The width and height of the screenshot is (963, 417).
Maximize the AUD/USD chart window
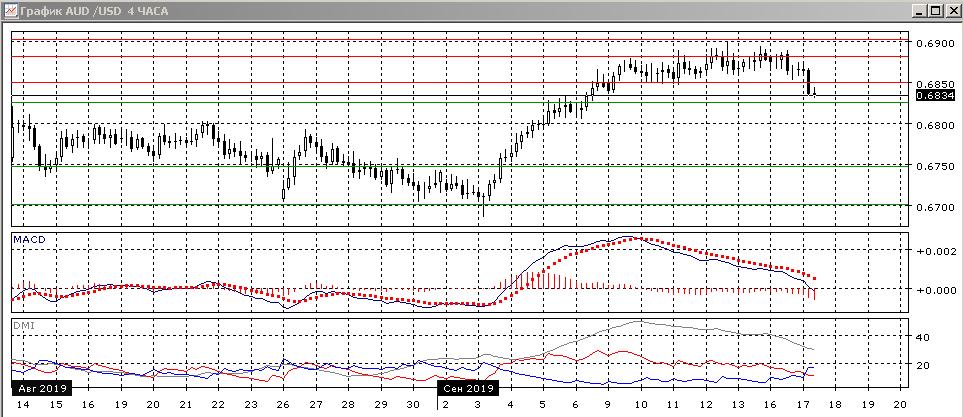point(936,10)
